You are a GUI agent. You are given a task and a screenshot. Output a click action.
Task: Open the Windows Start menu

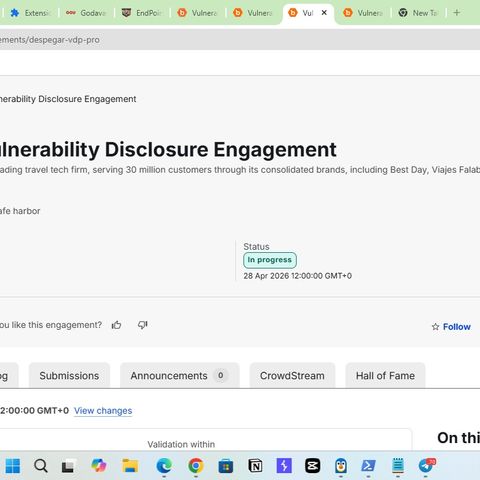13,466
